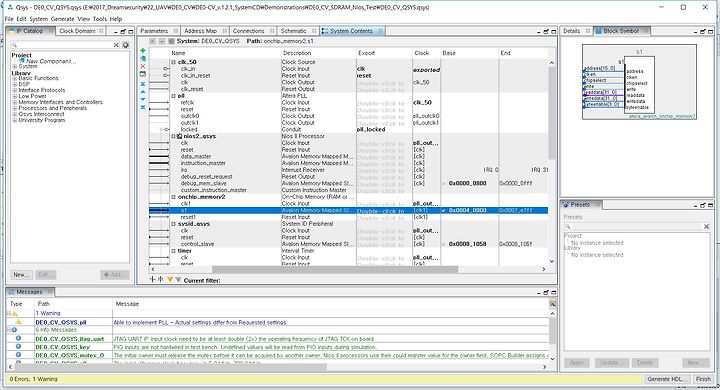Screen dimensions: 720x390
Task: Select the debug_mem_slave row
Action: 349,183
